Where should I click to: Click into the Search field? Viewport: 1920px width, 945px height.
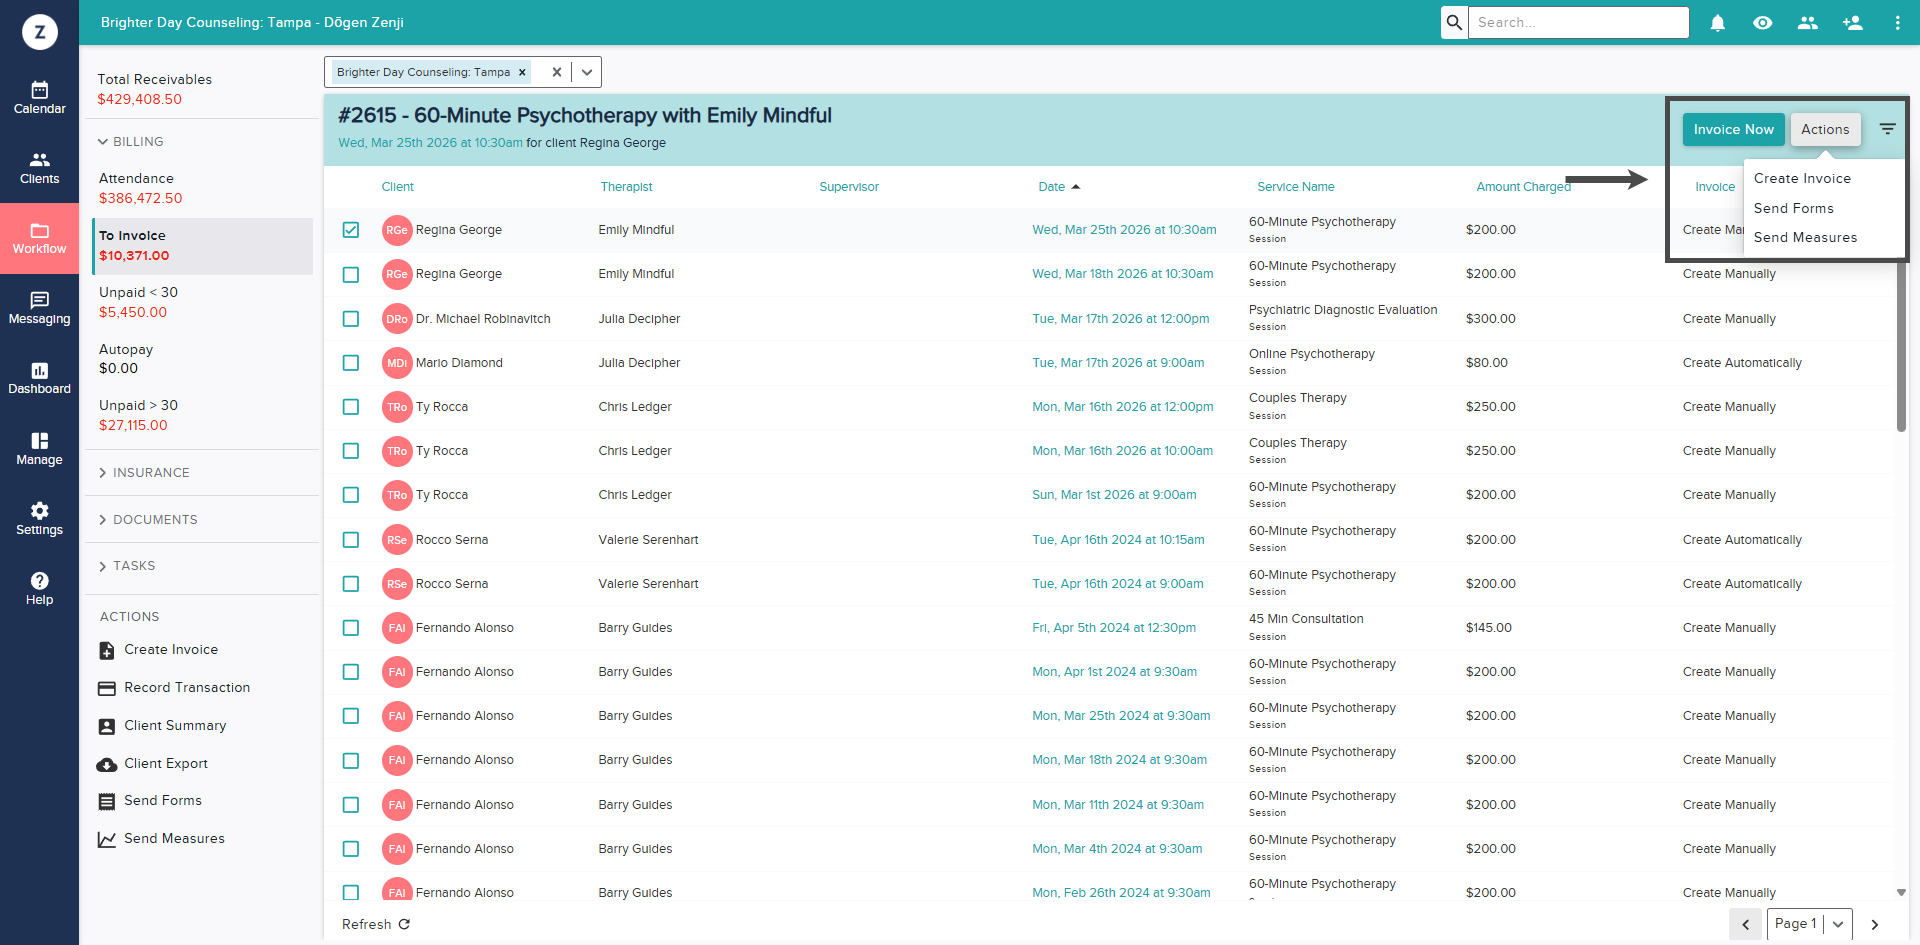coord(1578,22)
